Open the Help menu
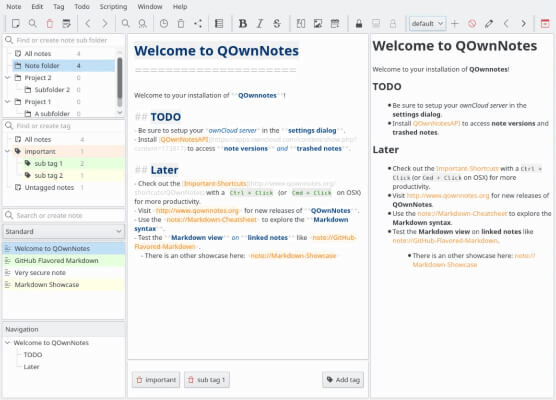Image resolution: width=556 pixels, height=400 pixels. click(x=180, y=7)
